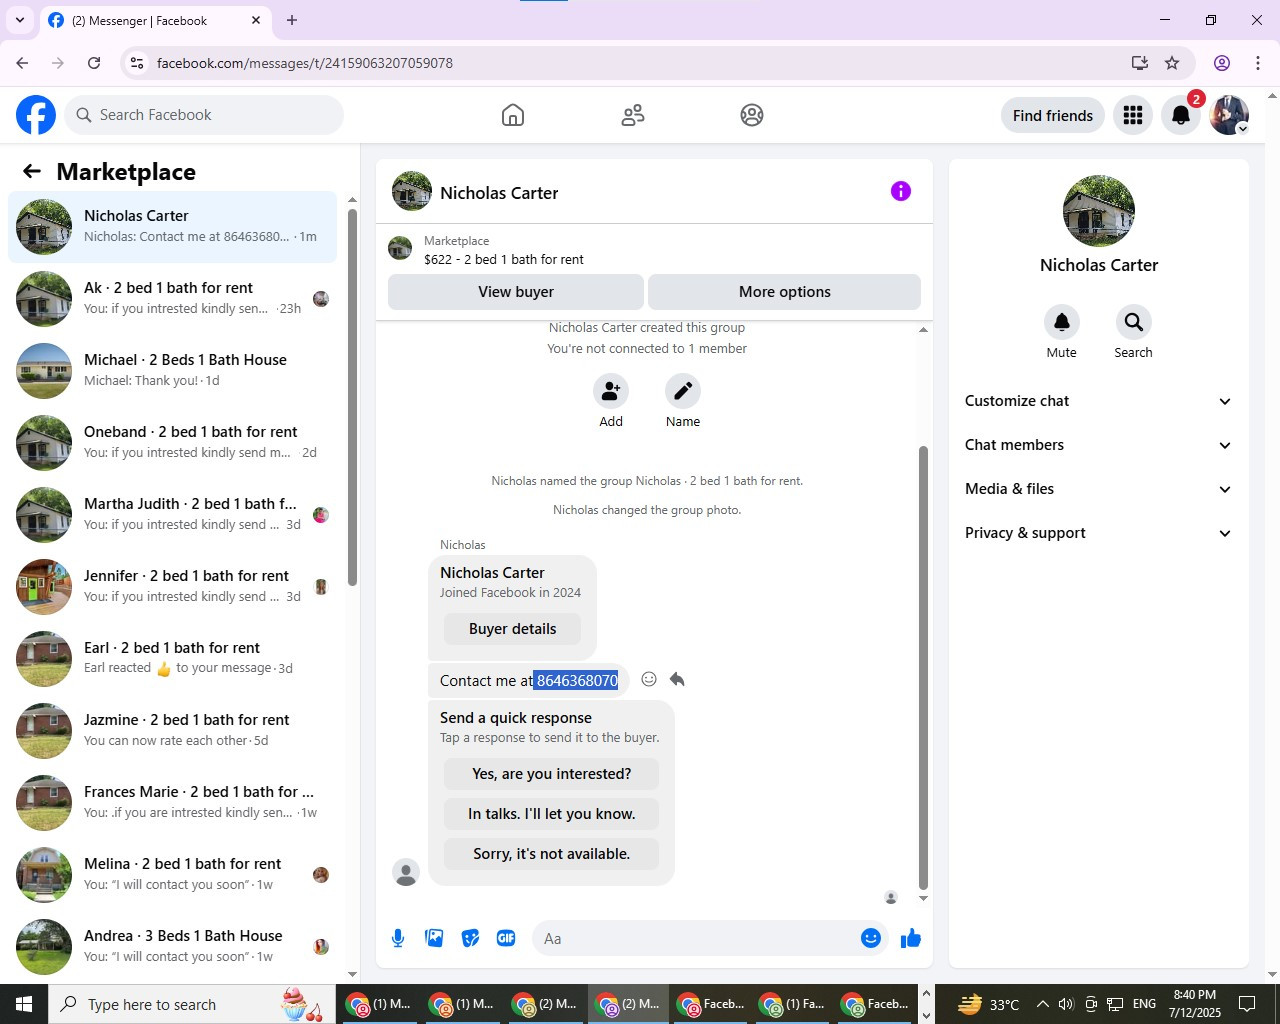Screen dimensions: 1280x1024
Task: Focus the Aa message input box
Action: pyautogui.click(x=698, y=938)
